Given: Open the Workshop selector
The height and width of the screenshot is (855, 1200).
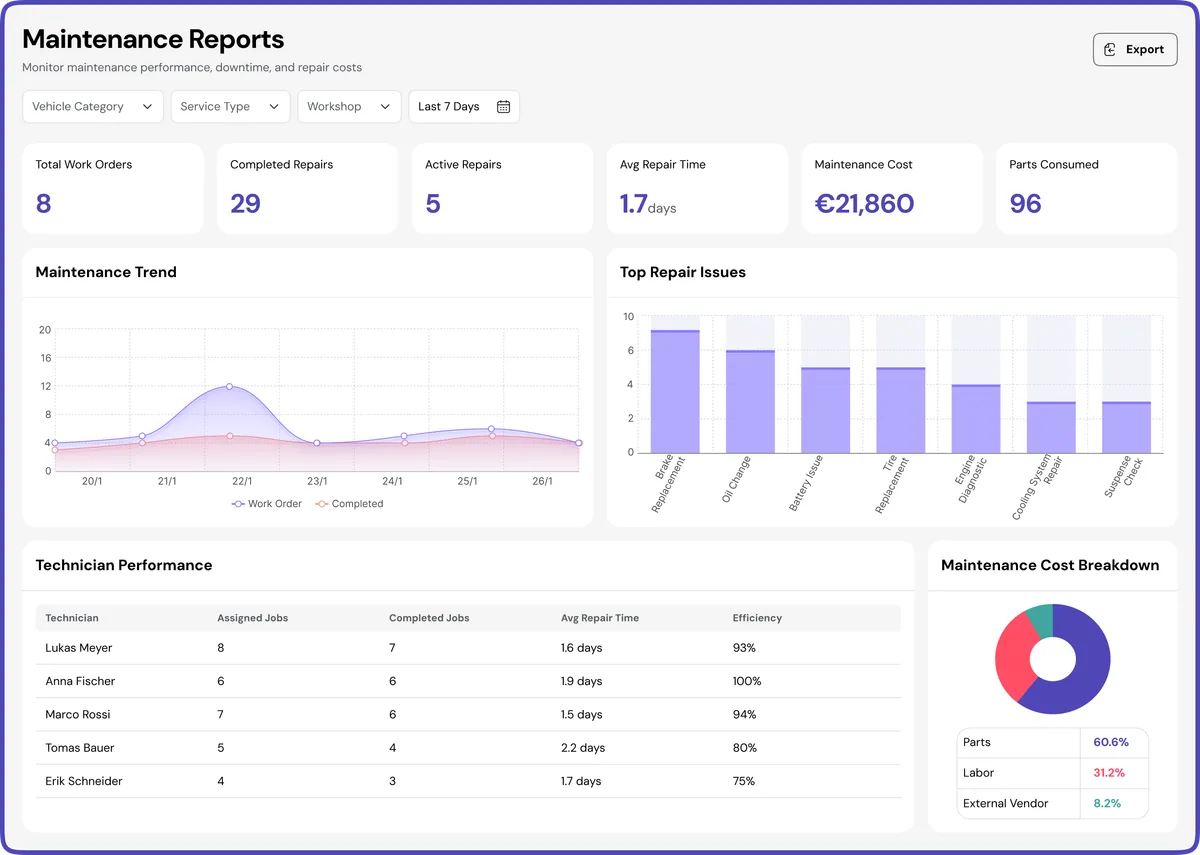Looking at the screenshot, I should [349, 106].
